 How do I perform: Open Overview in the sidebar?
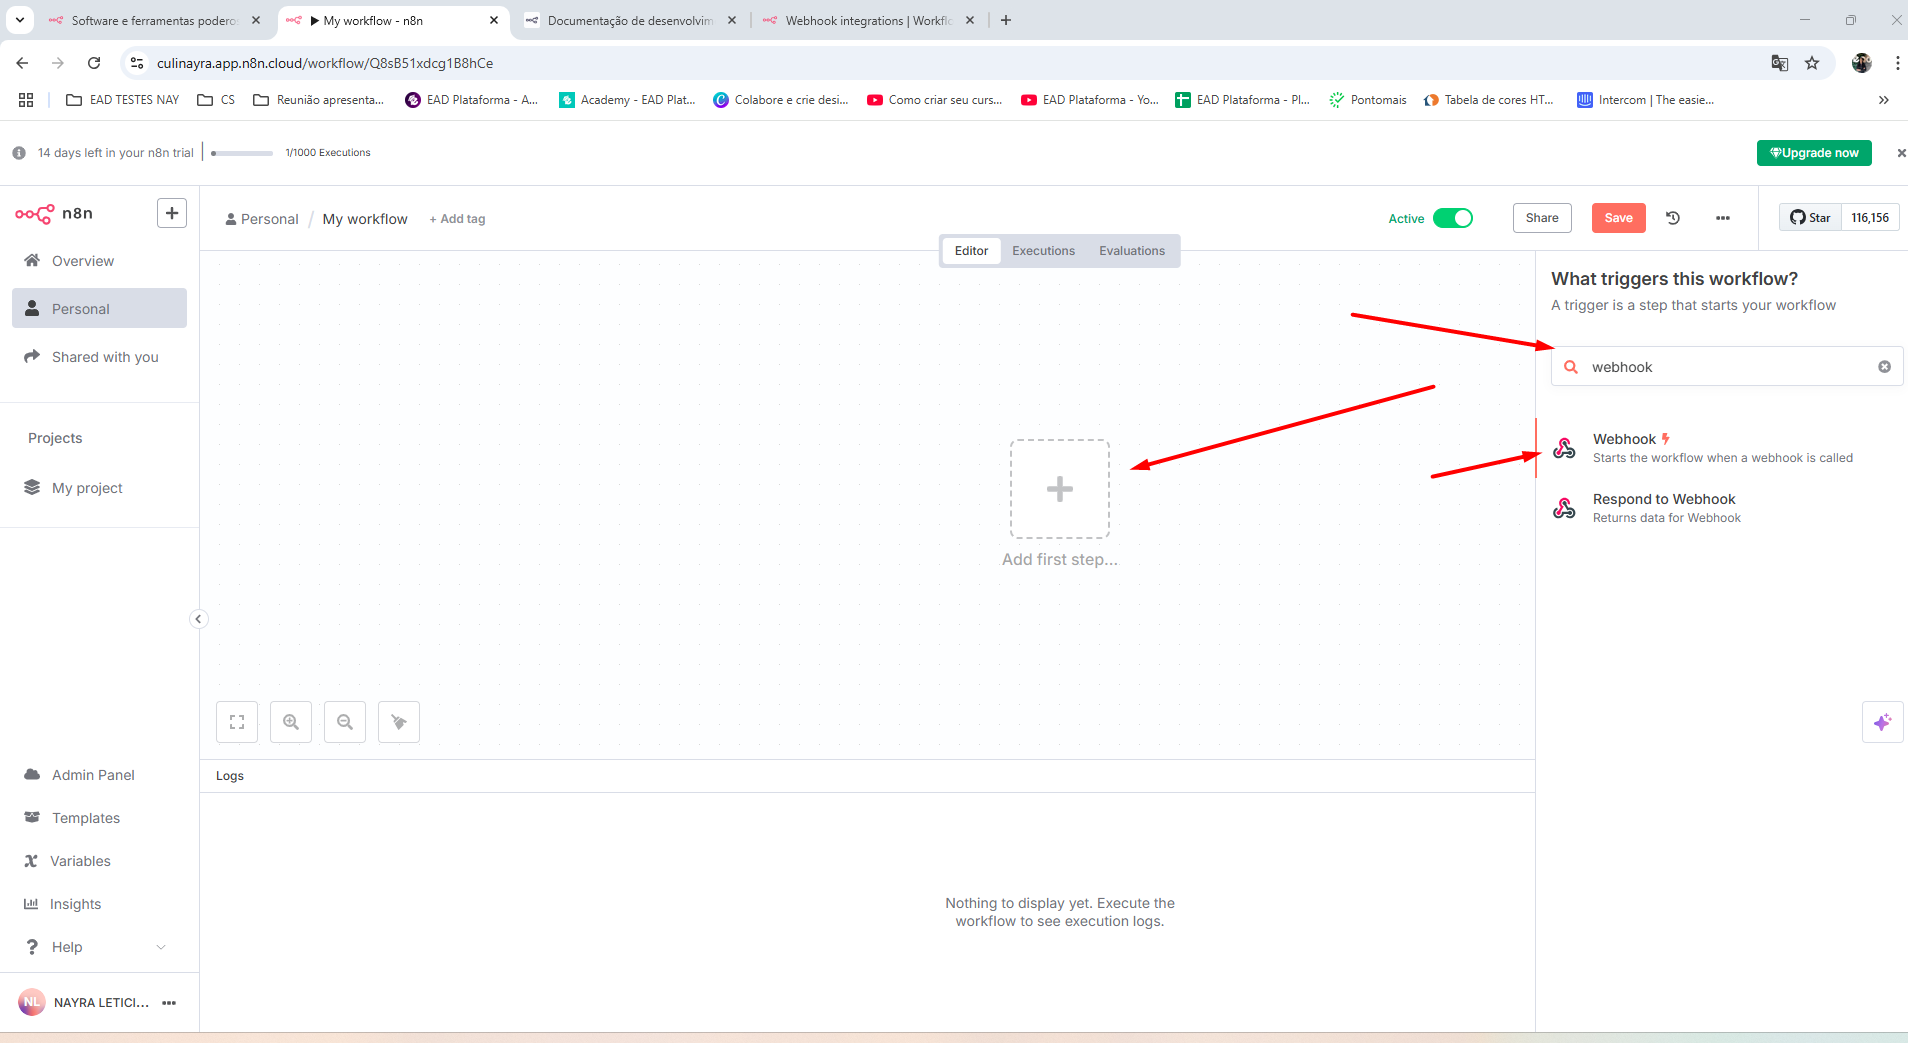tap(99, 261)
